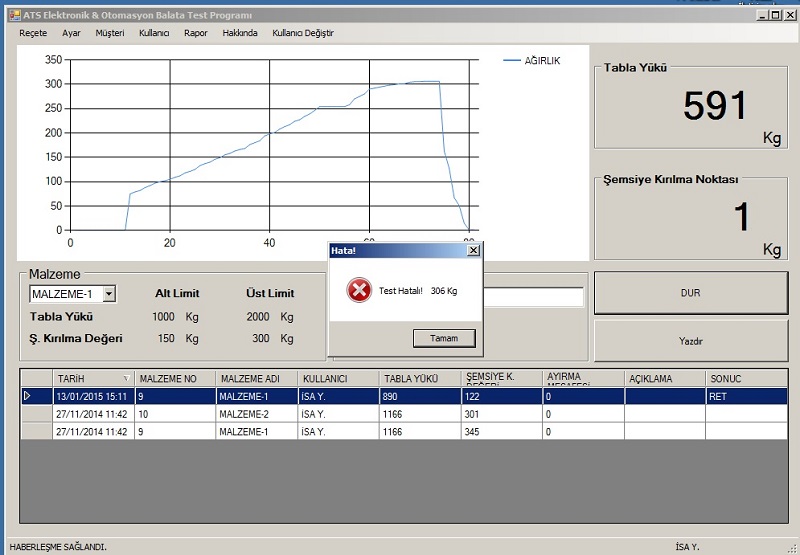Image resolution: width=800 pixels, height=555 pixels.
Task: Open the Ayar menu
Action: 71,33
